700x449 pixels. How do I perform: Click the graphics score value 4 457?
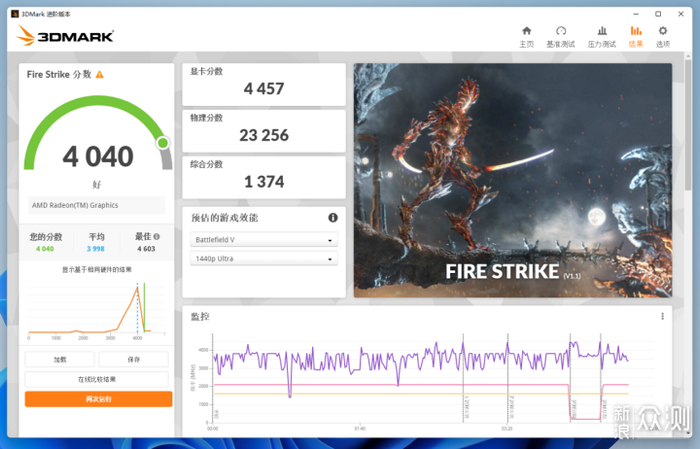point(264,88)
